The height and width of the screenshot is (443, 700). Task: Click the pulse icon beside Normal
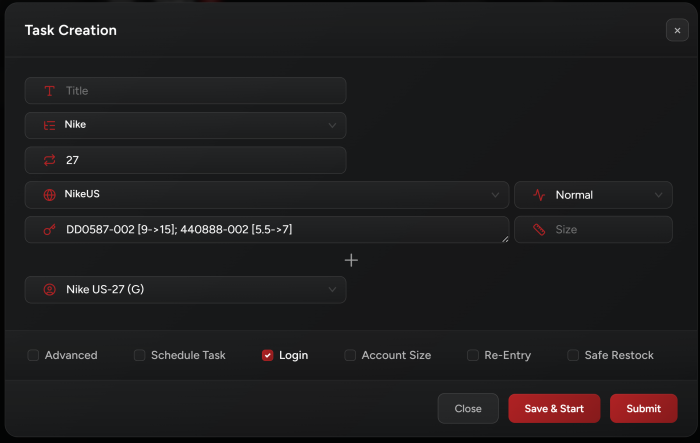click(x=538, y=195)
